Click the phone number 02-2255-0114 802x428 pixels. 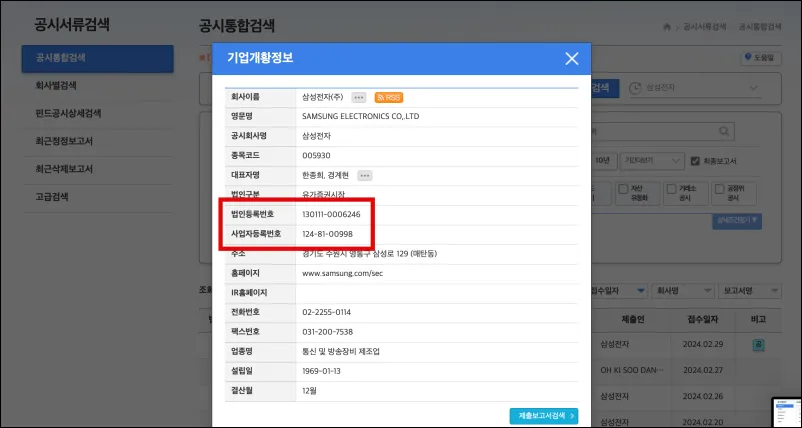326,312
